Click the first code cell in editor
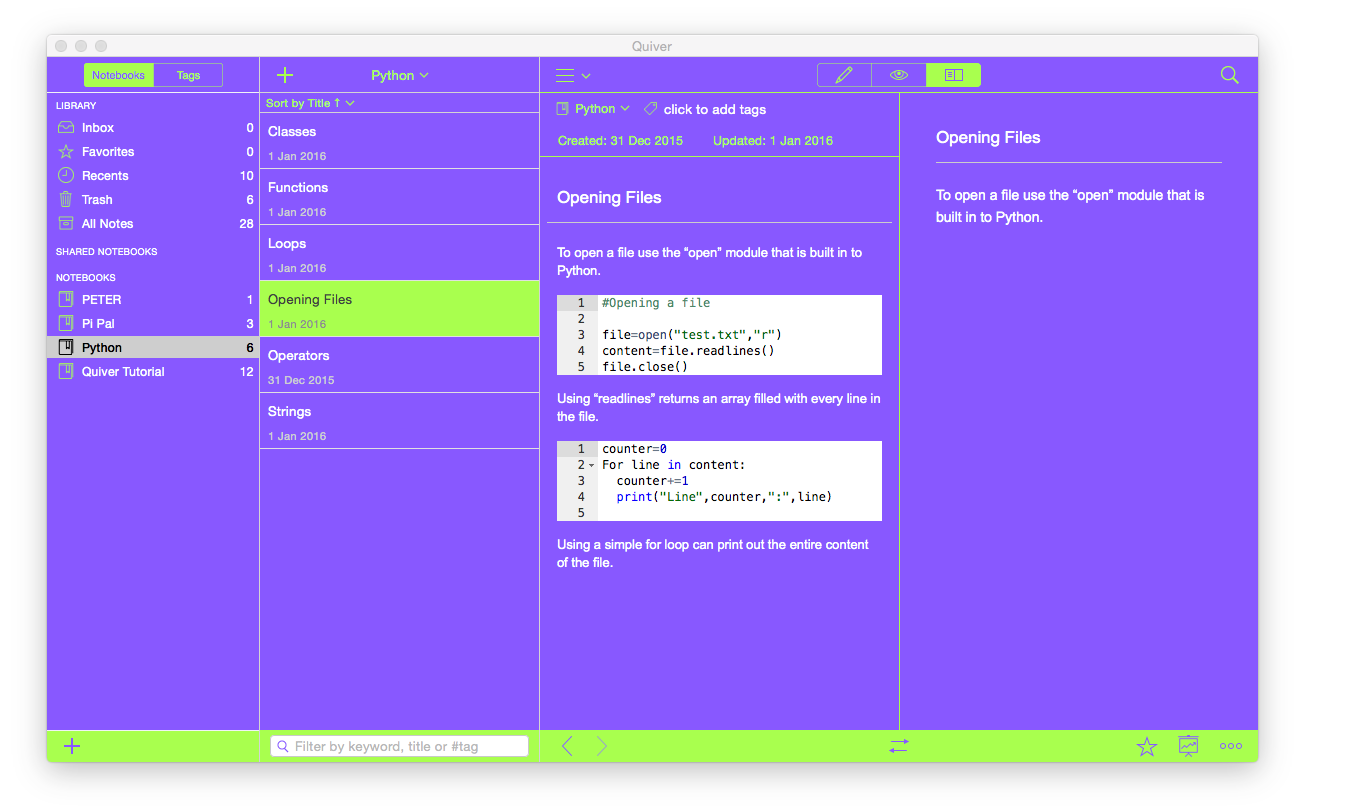1347x811 pixels. pyautogui.click(x=719, y=335)
